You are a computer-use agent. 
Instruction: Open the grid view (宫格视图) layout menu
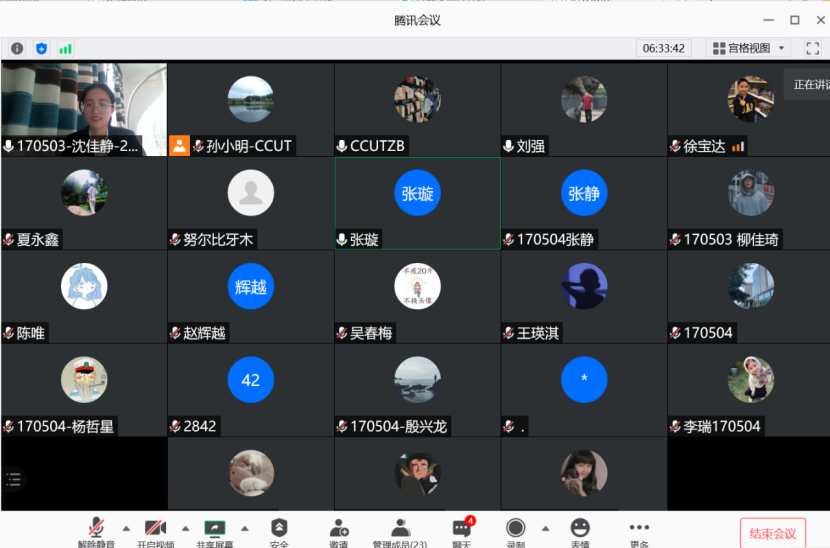(749, 48)
